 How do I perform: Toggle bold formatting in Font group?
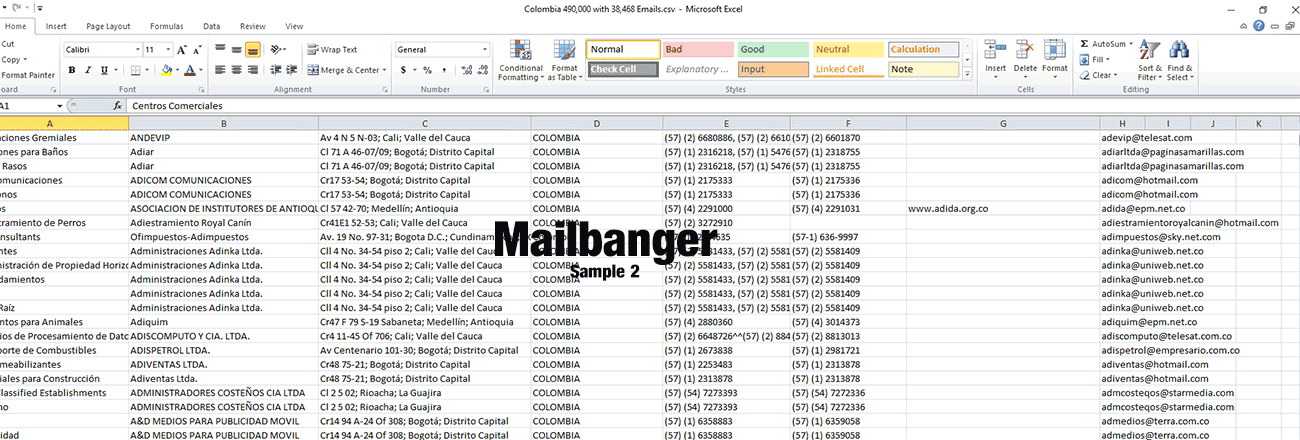72,70
